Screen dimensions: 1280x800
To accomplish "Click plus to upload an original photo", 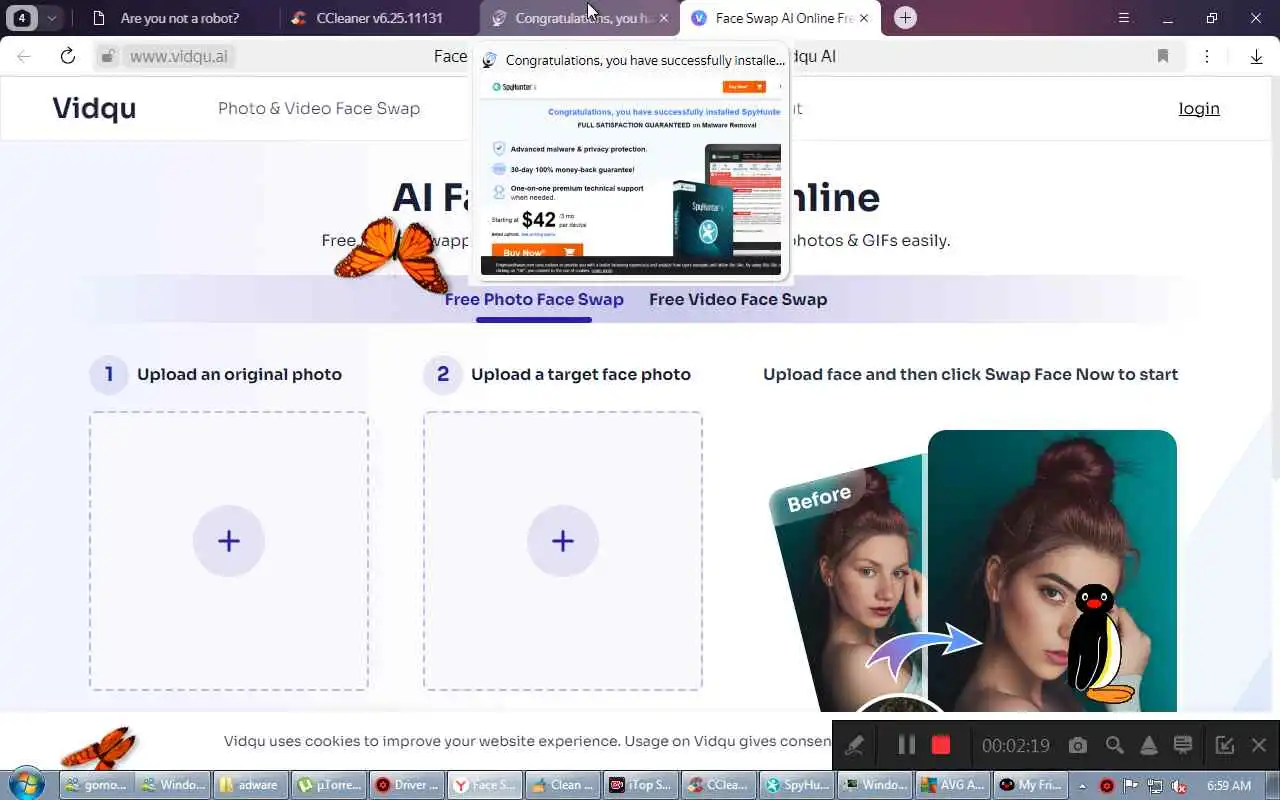I will tap(229, 541).
